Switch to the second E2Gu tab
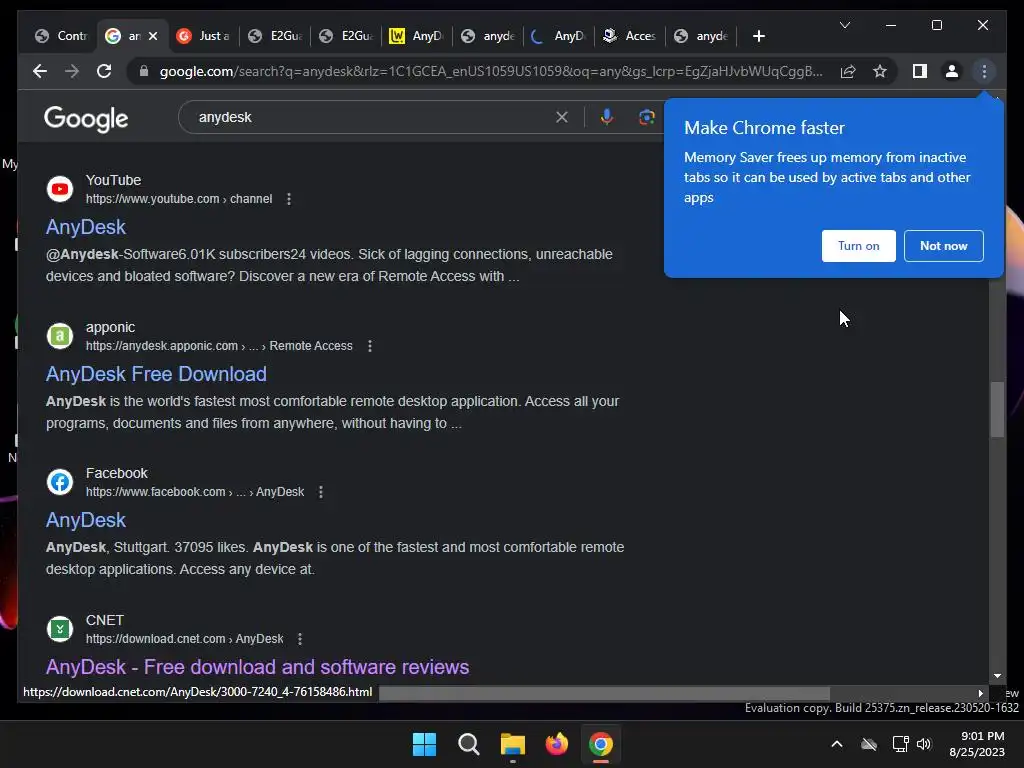Screen dimensions: 1024x768 (x=346, y=36)
